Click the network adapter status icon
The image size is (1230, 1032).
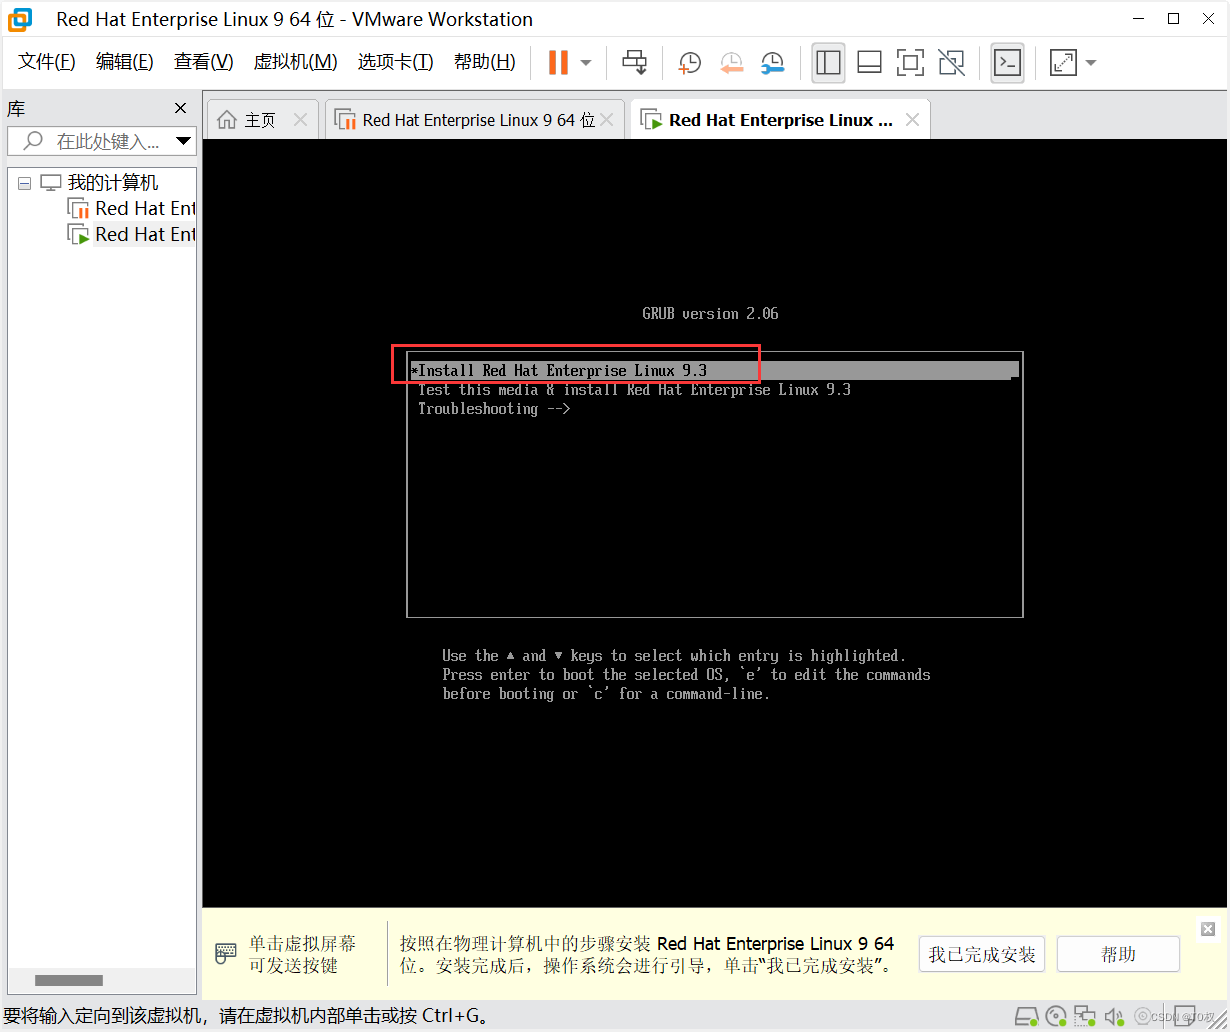pyautogui.click(x=1085, y=1015)
